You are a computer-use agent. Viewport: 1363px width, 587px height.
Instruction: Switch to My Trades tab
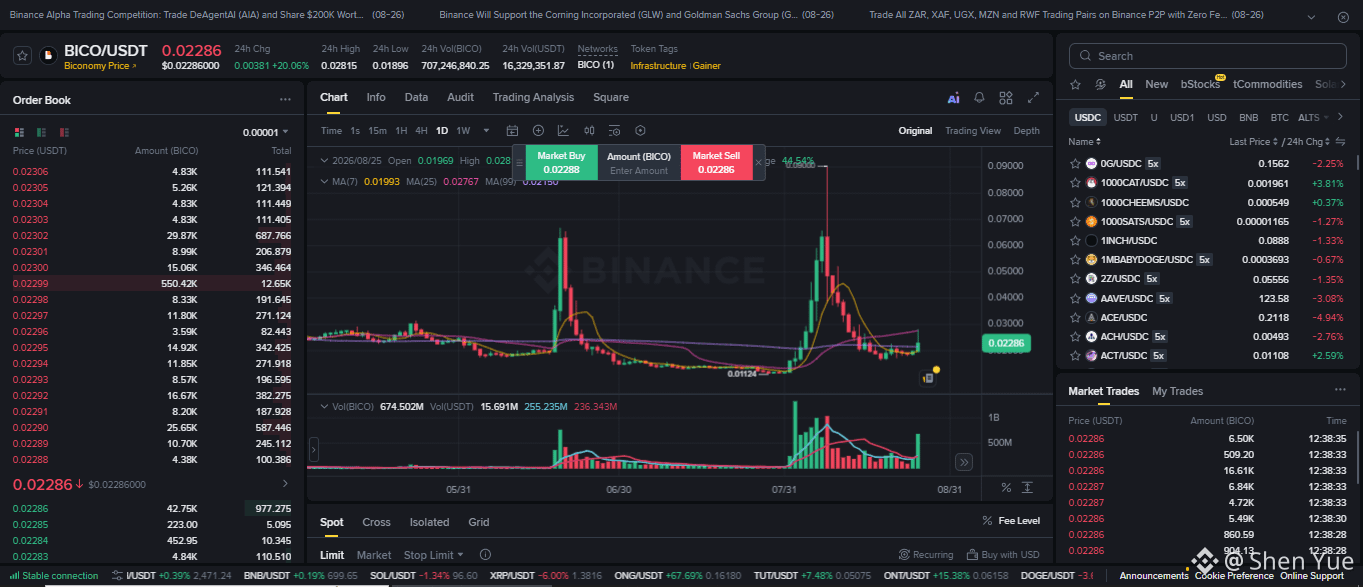pyautogui.click(x=1178, y=391)
